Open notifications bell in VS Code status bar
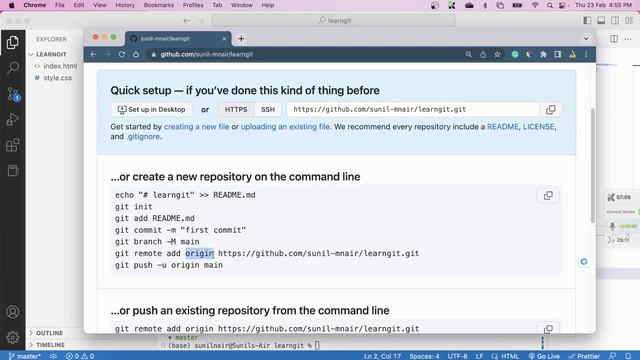 coord(628,356)
